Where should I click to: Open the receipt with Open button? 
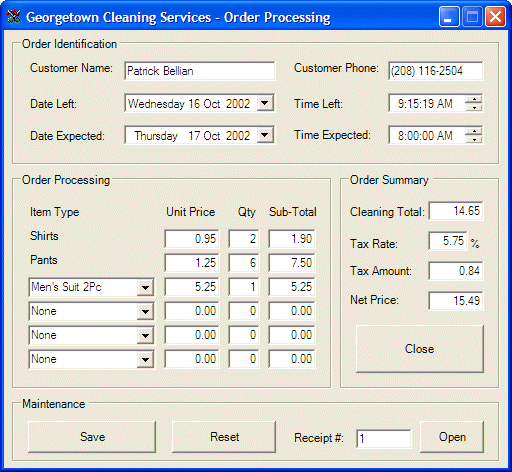pyautogui.click(x=452, y=437)
